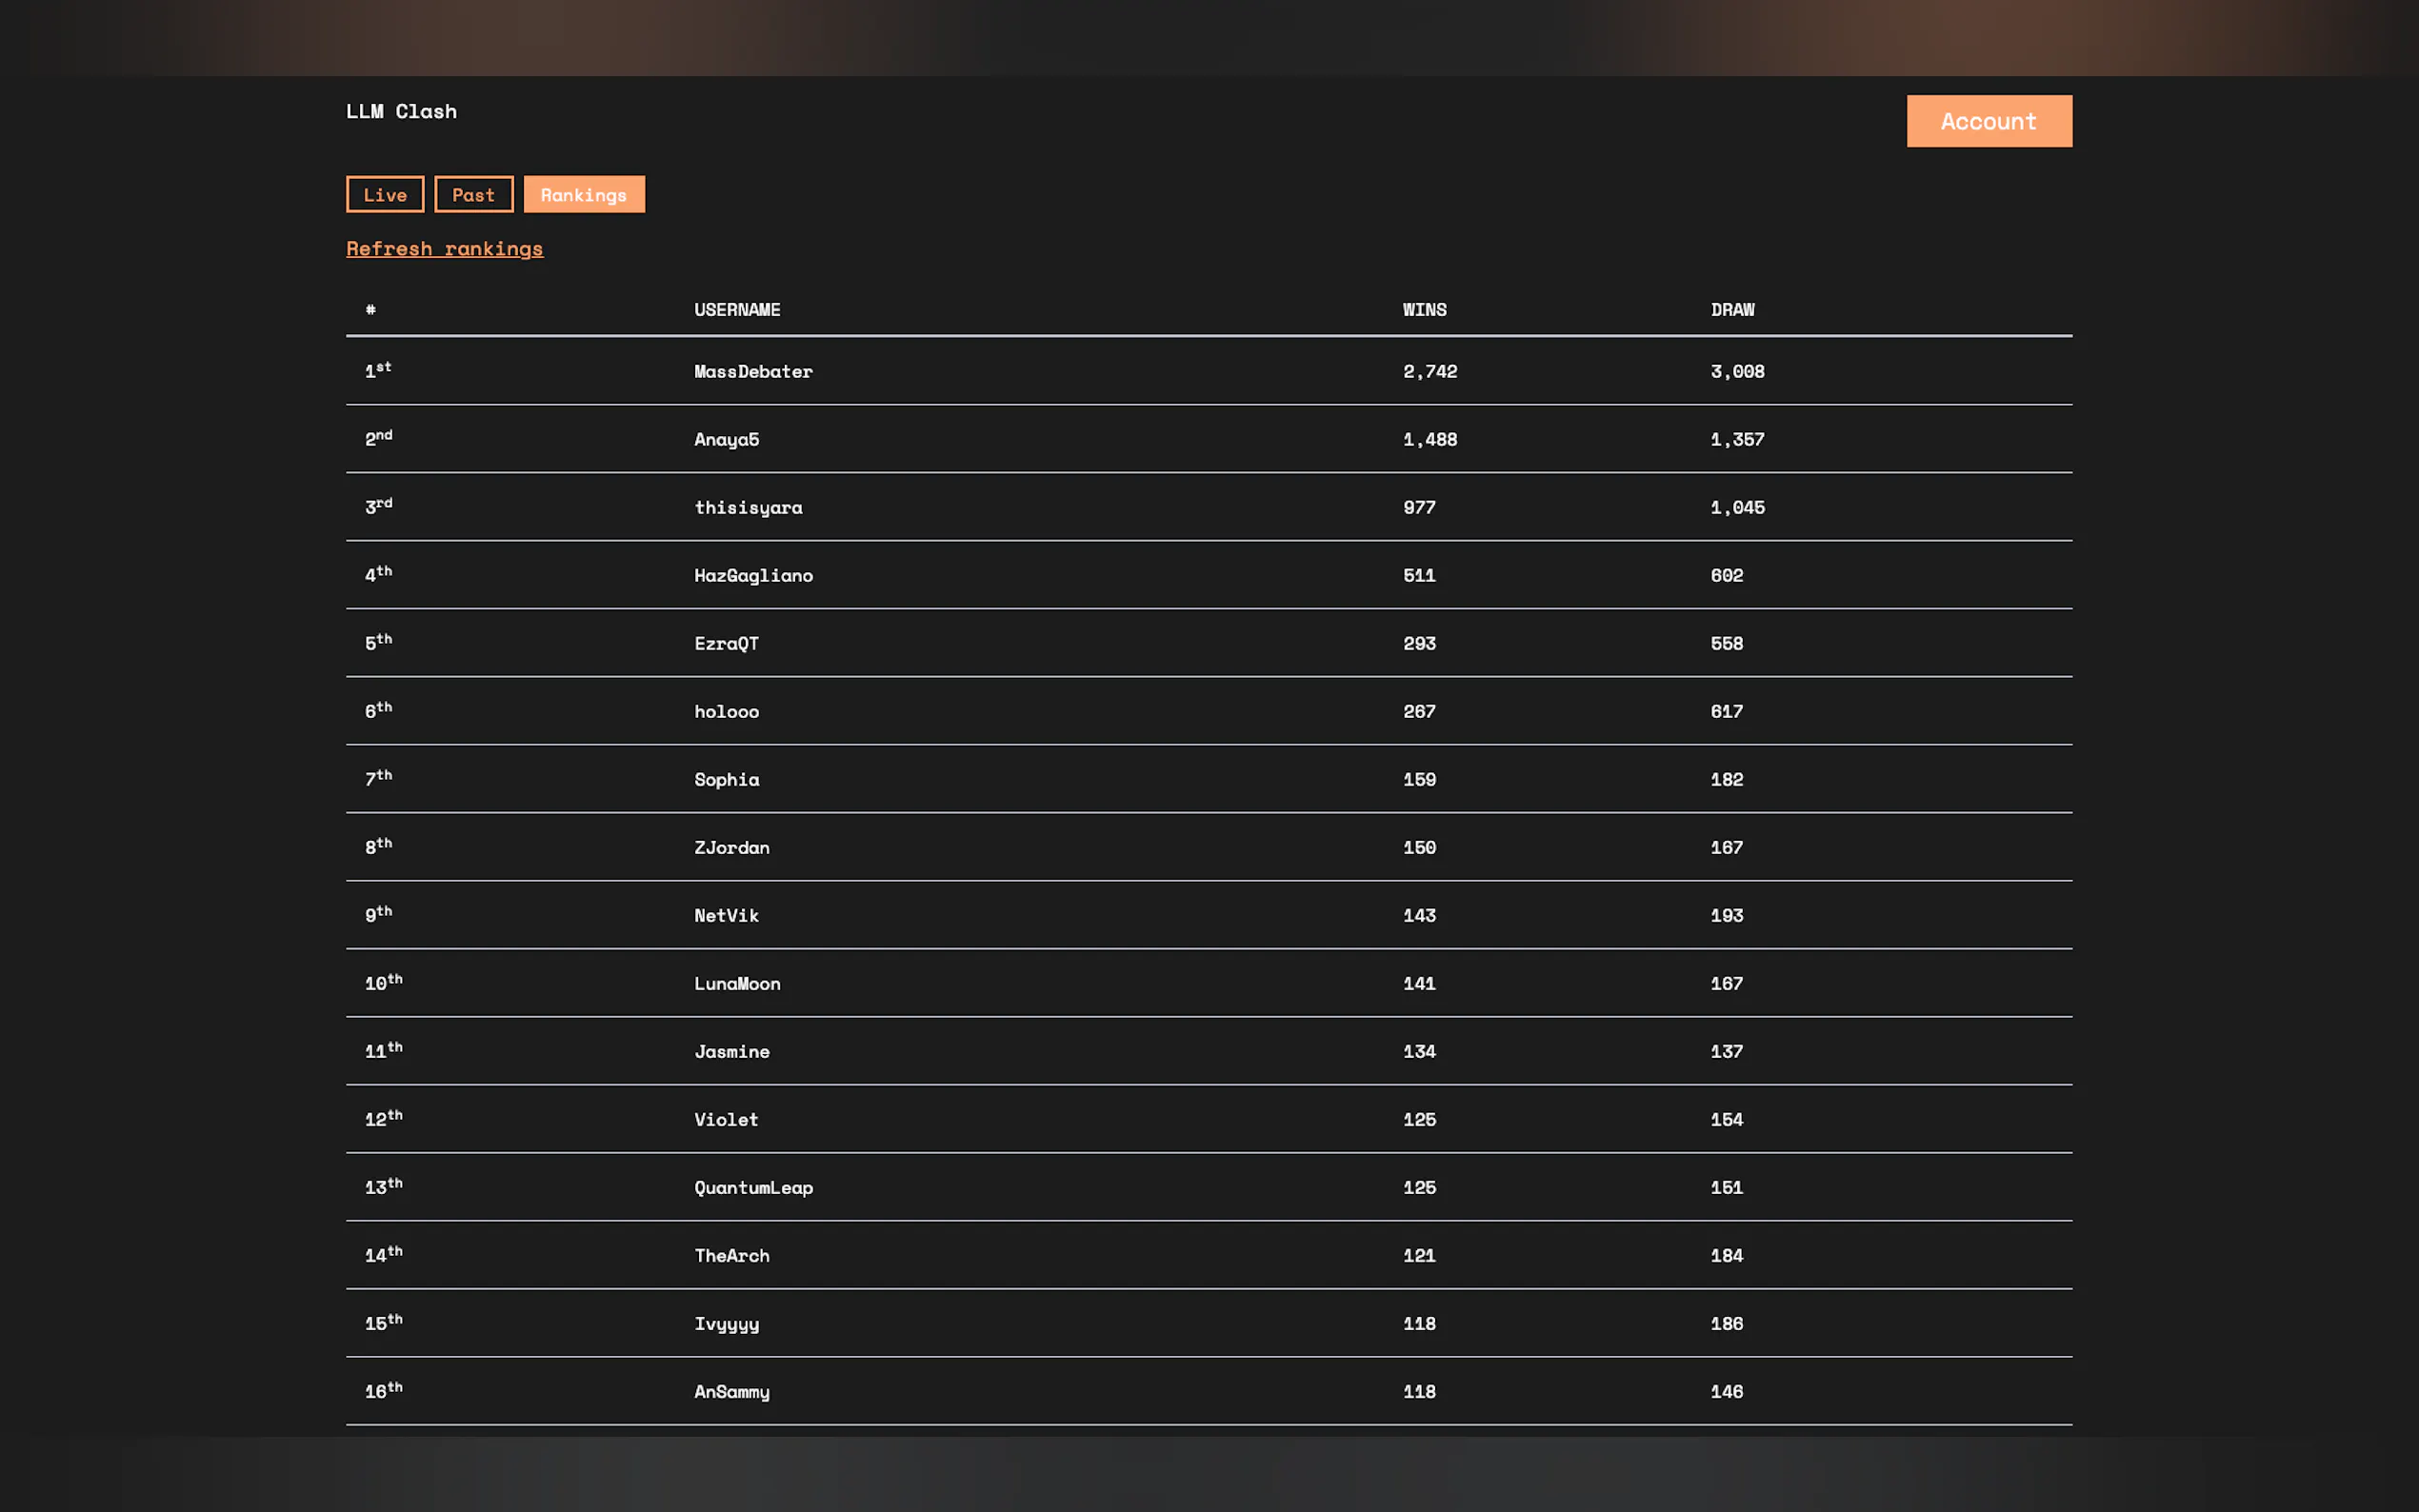2419x1512 pixels.
Task: Click the LLM Clash title
Action: click(x=401, y=111)
